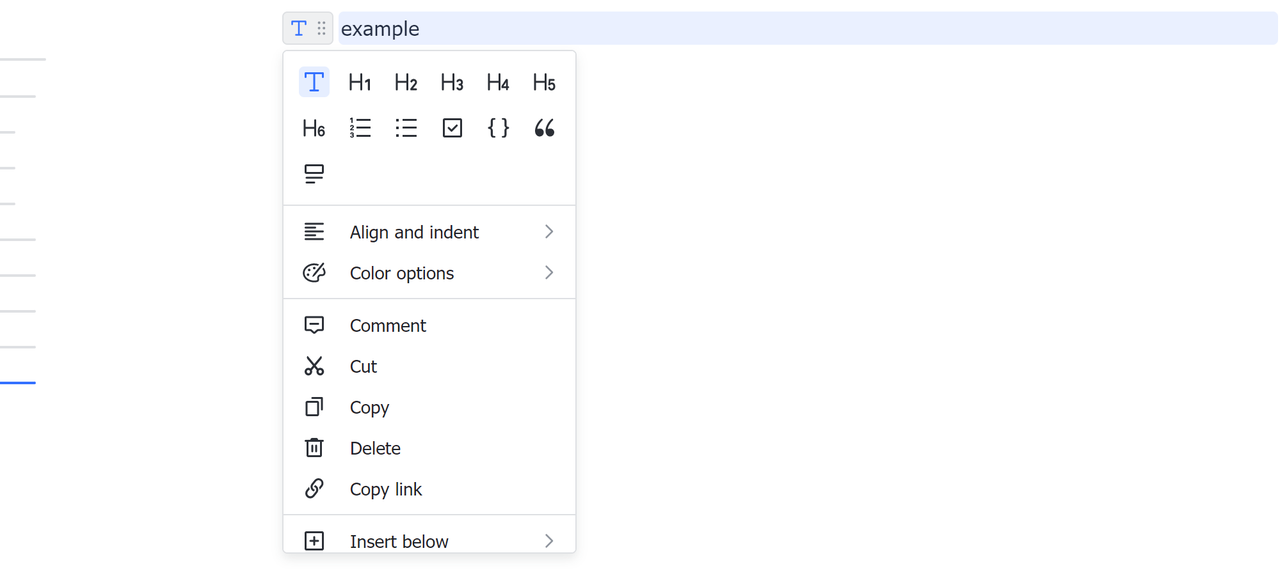The image size is (1280, 569).
Task: Apply Heading 5 block style
Action: coord(544,83)
